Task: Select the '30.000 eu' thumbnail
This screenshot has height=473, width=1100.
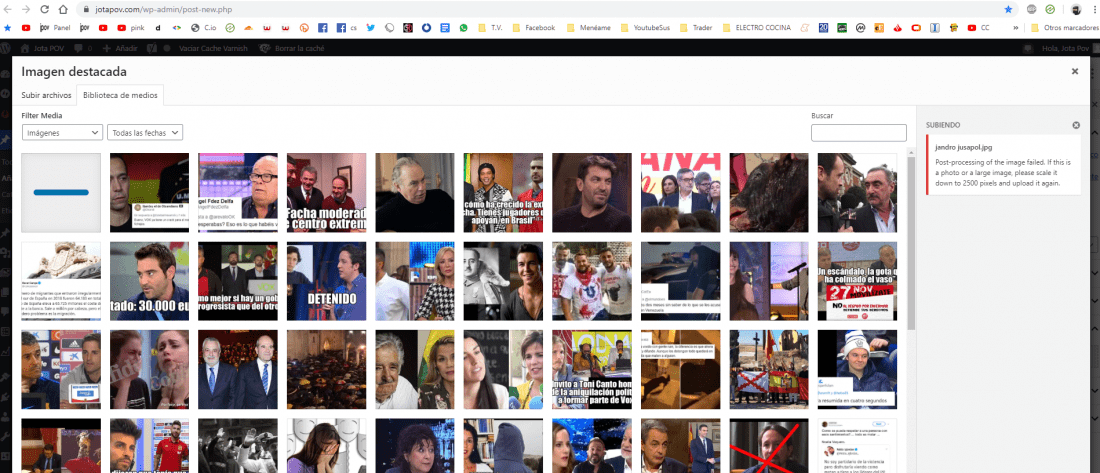Action: [149, 281]
